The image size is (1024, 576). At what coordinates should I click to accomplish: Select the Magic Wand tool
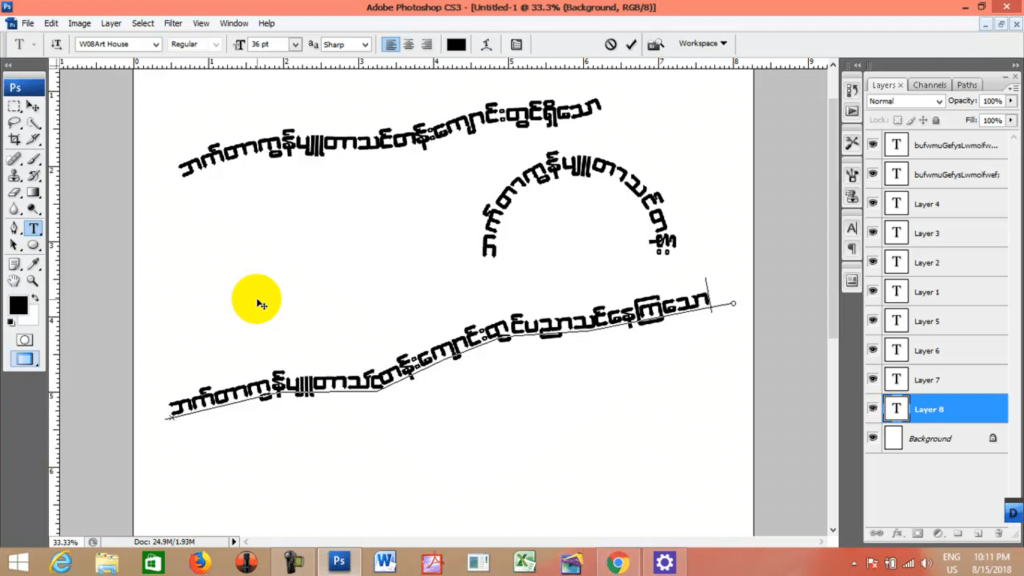click(x=33, y=123)
